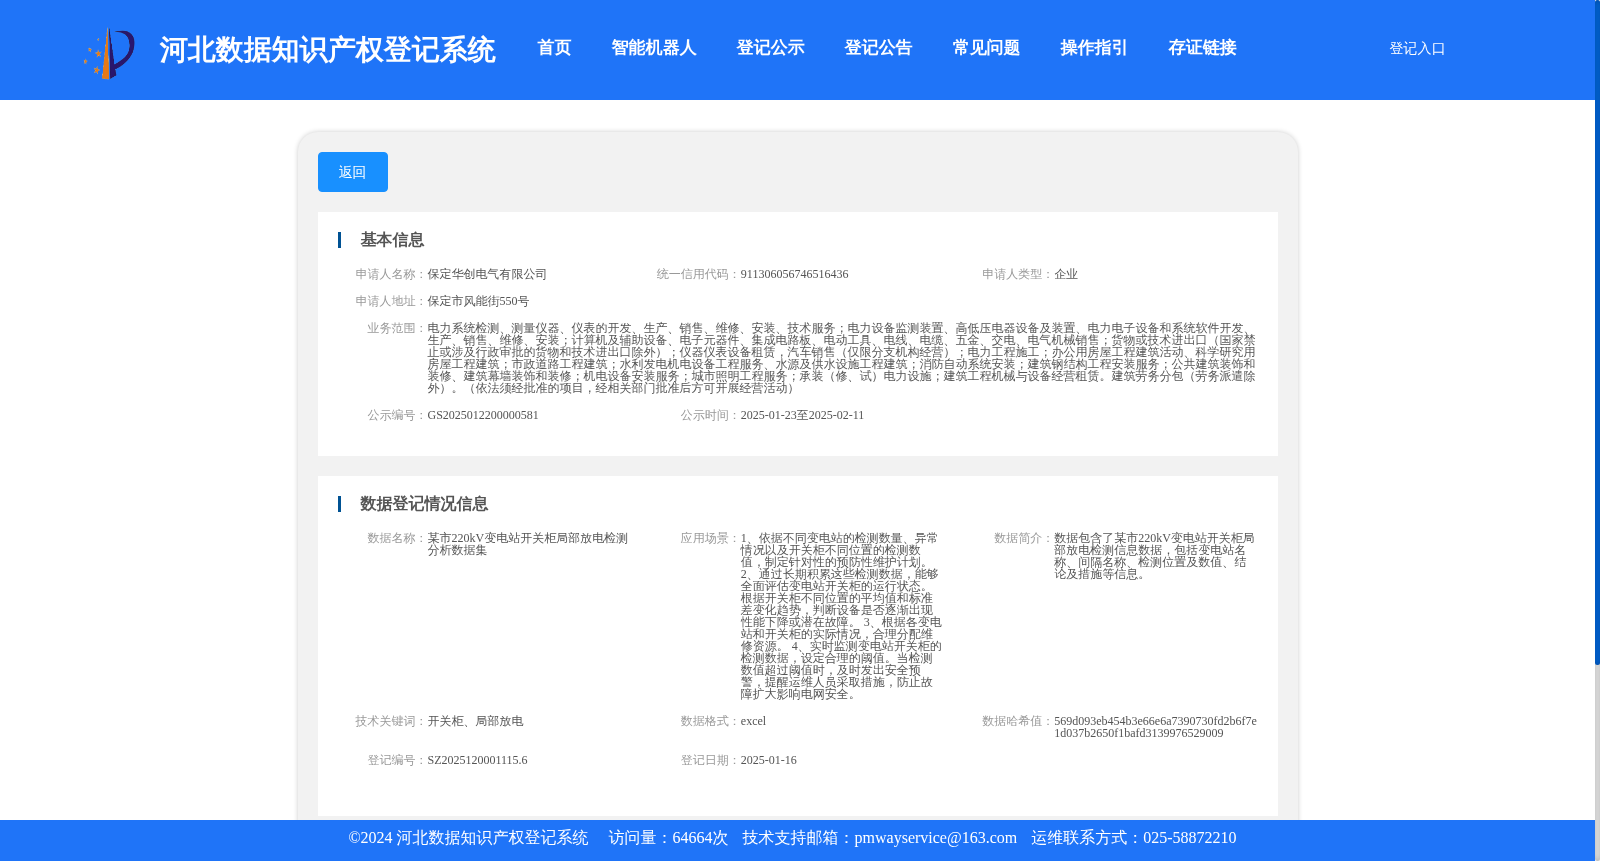Click support email pmwayservice@163.com in footer
The image size is (1600, 861).
[x=935, y=838]
